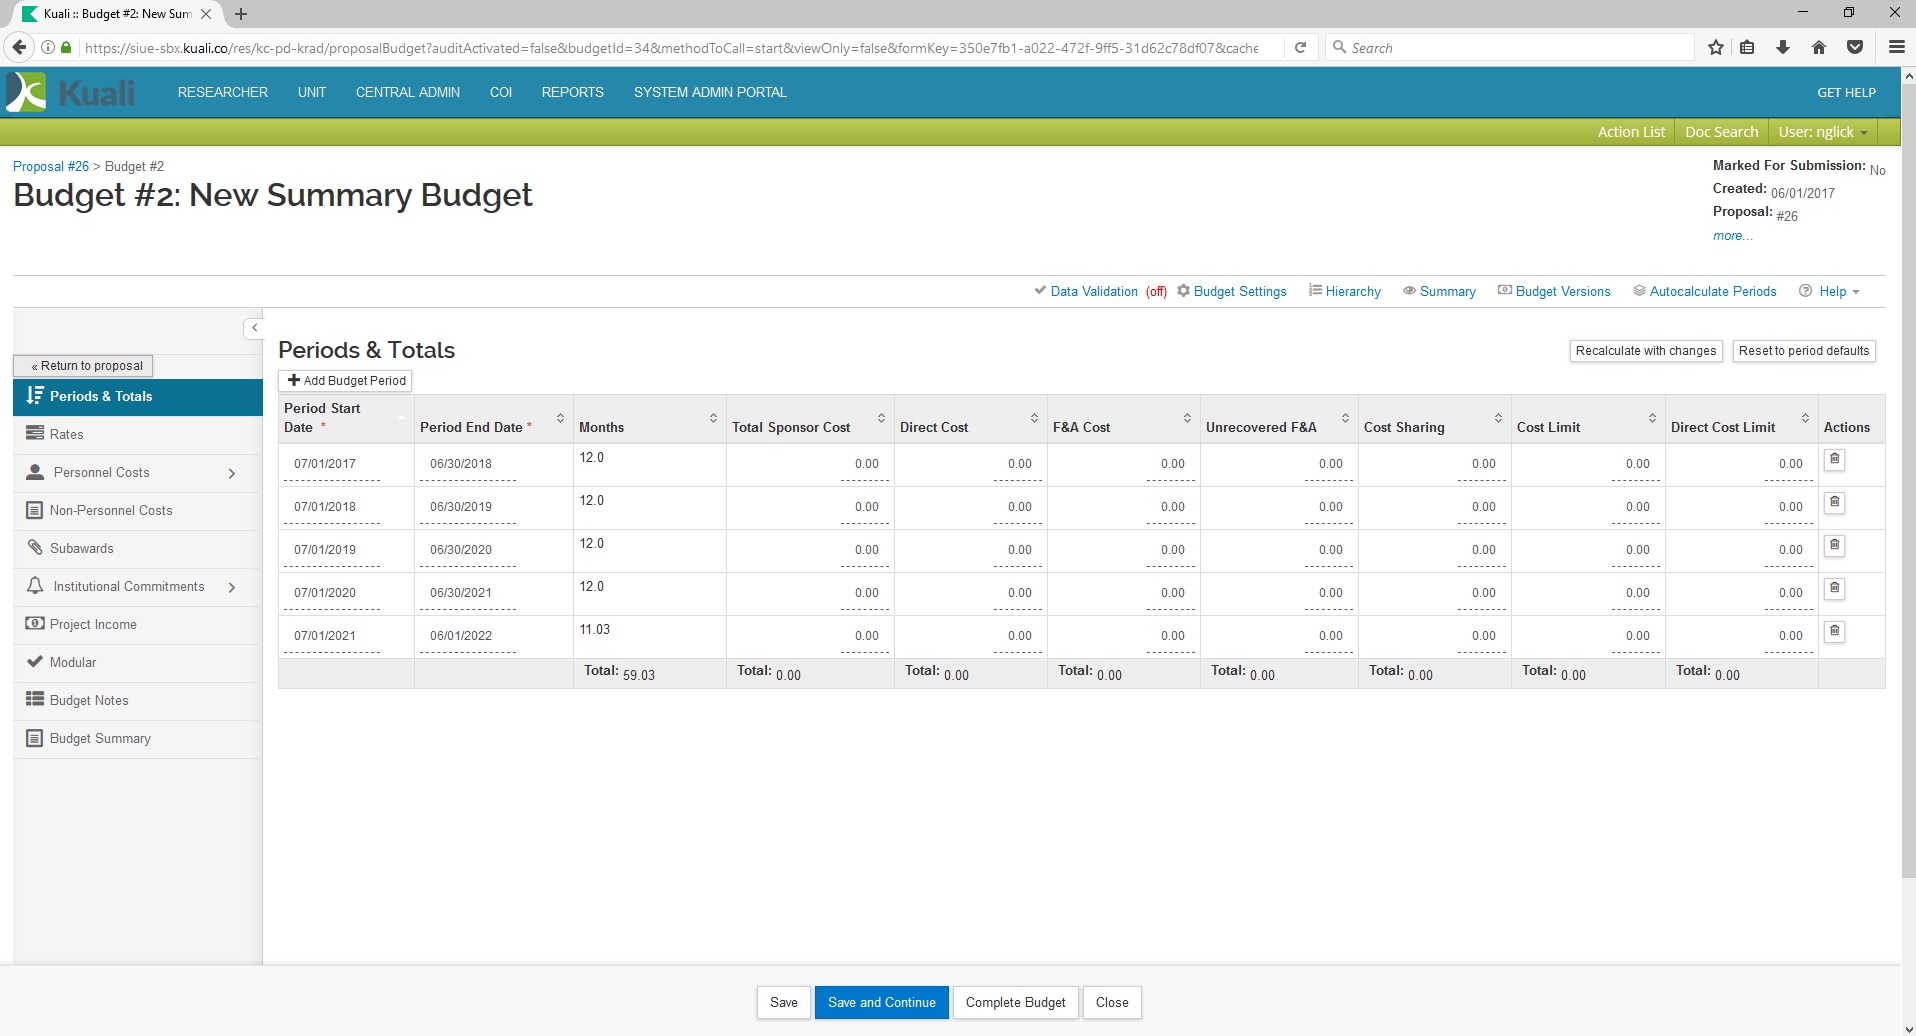Image resolution: width=1916 pixels, height=1036 pixels.
Task: Expand Institutional Commitments submenu
Action: click(232, 587)
